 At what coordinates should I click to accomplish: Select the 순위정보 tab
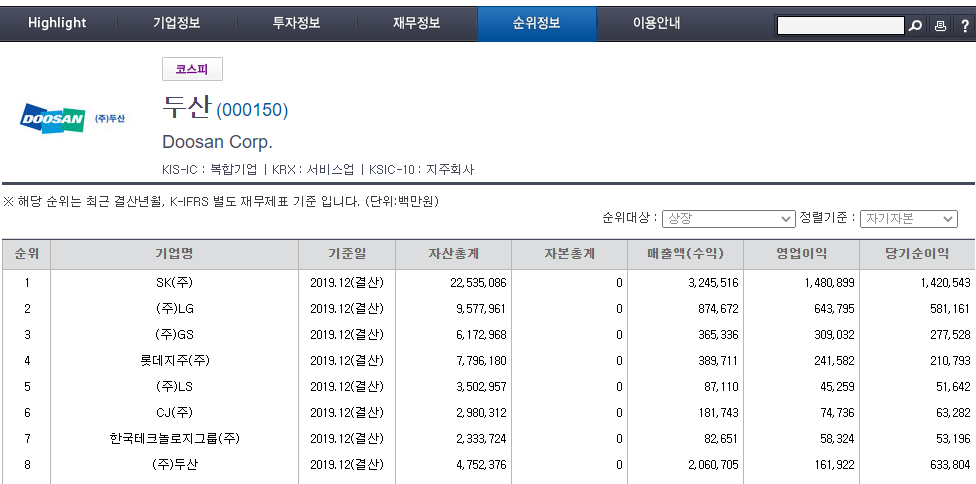(537, 23)
